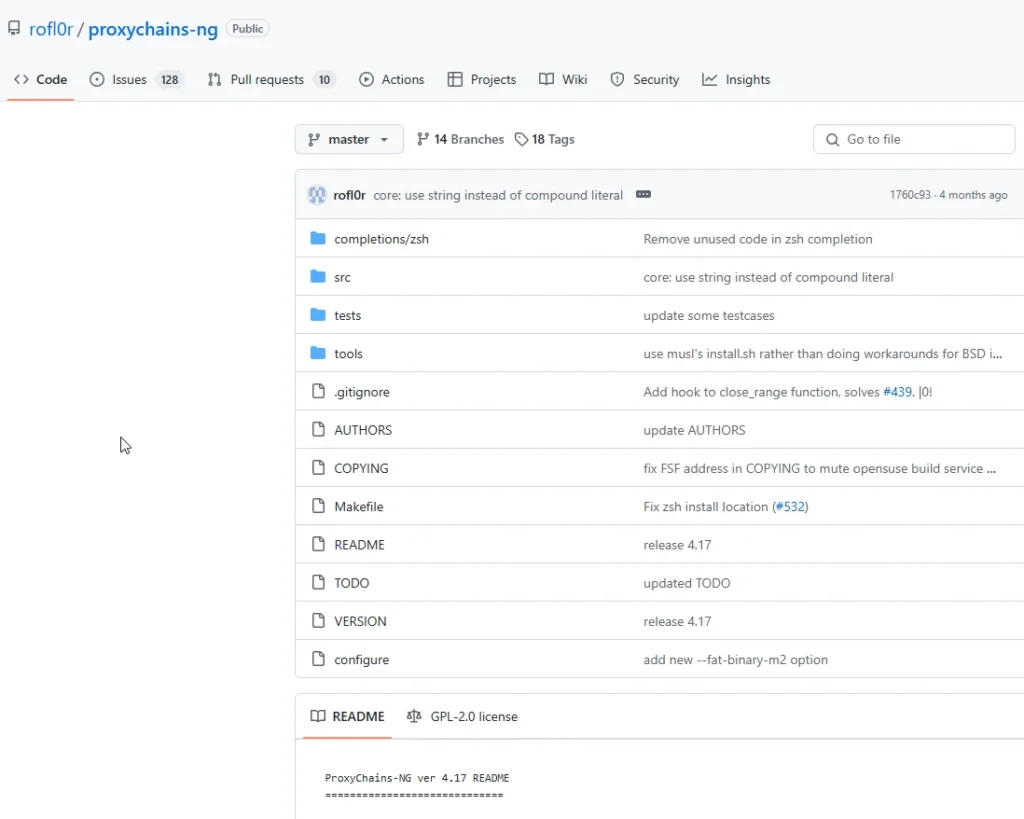Open commit 'updated TODO'

tap(686, 583)
